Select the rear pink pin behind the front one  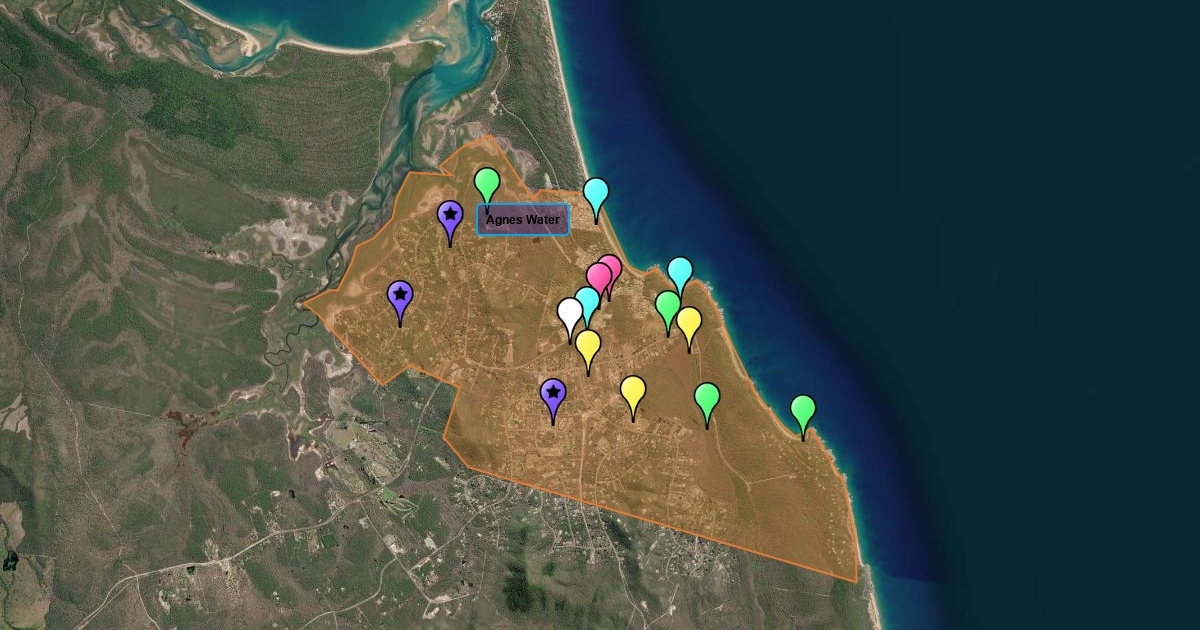(x=612, y=266)
